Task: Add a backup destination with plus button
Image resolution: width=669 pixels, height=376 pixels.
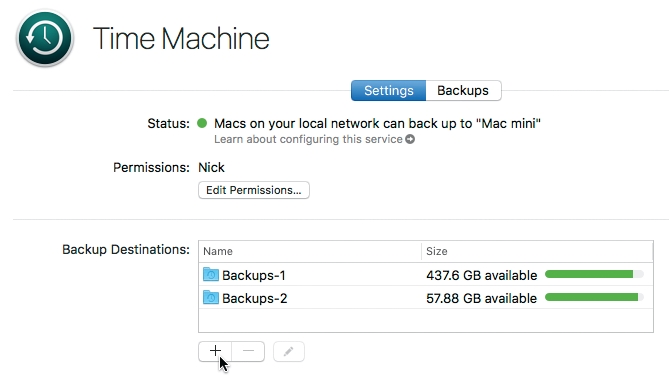Action: [x=215, y=351]
